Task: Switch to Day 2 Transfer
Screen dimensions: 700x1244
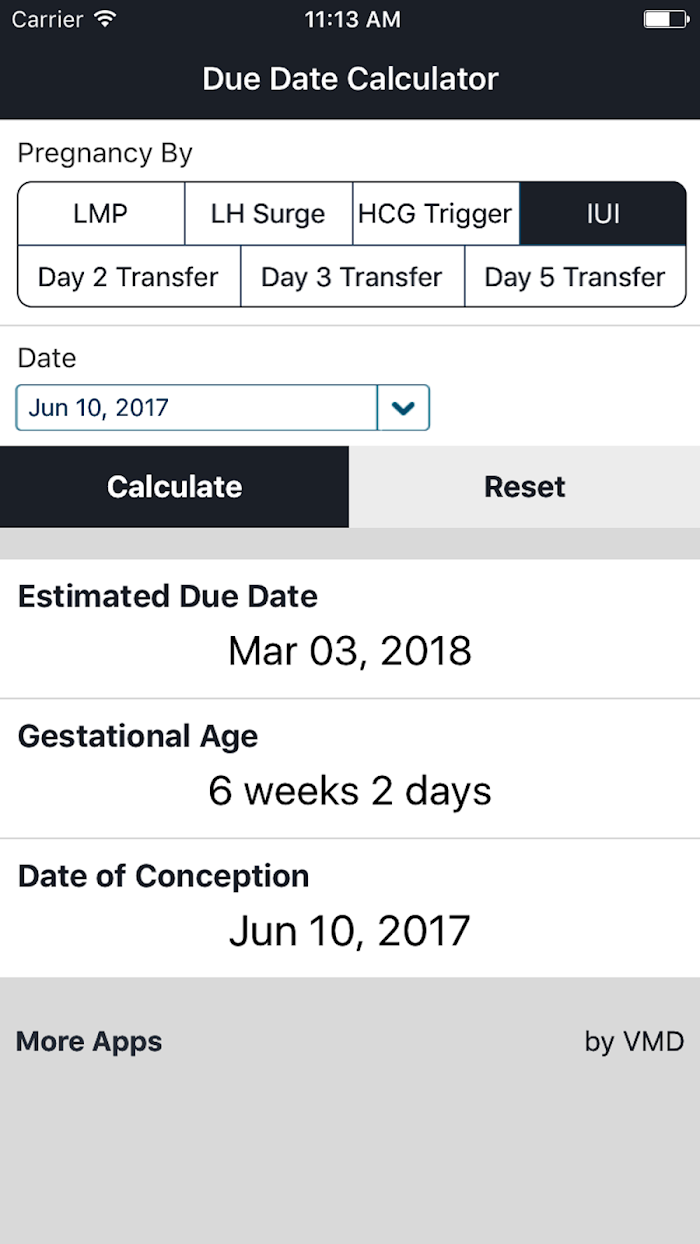Action: [129, 277]
